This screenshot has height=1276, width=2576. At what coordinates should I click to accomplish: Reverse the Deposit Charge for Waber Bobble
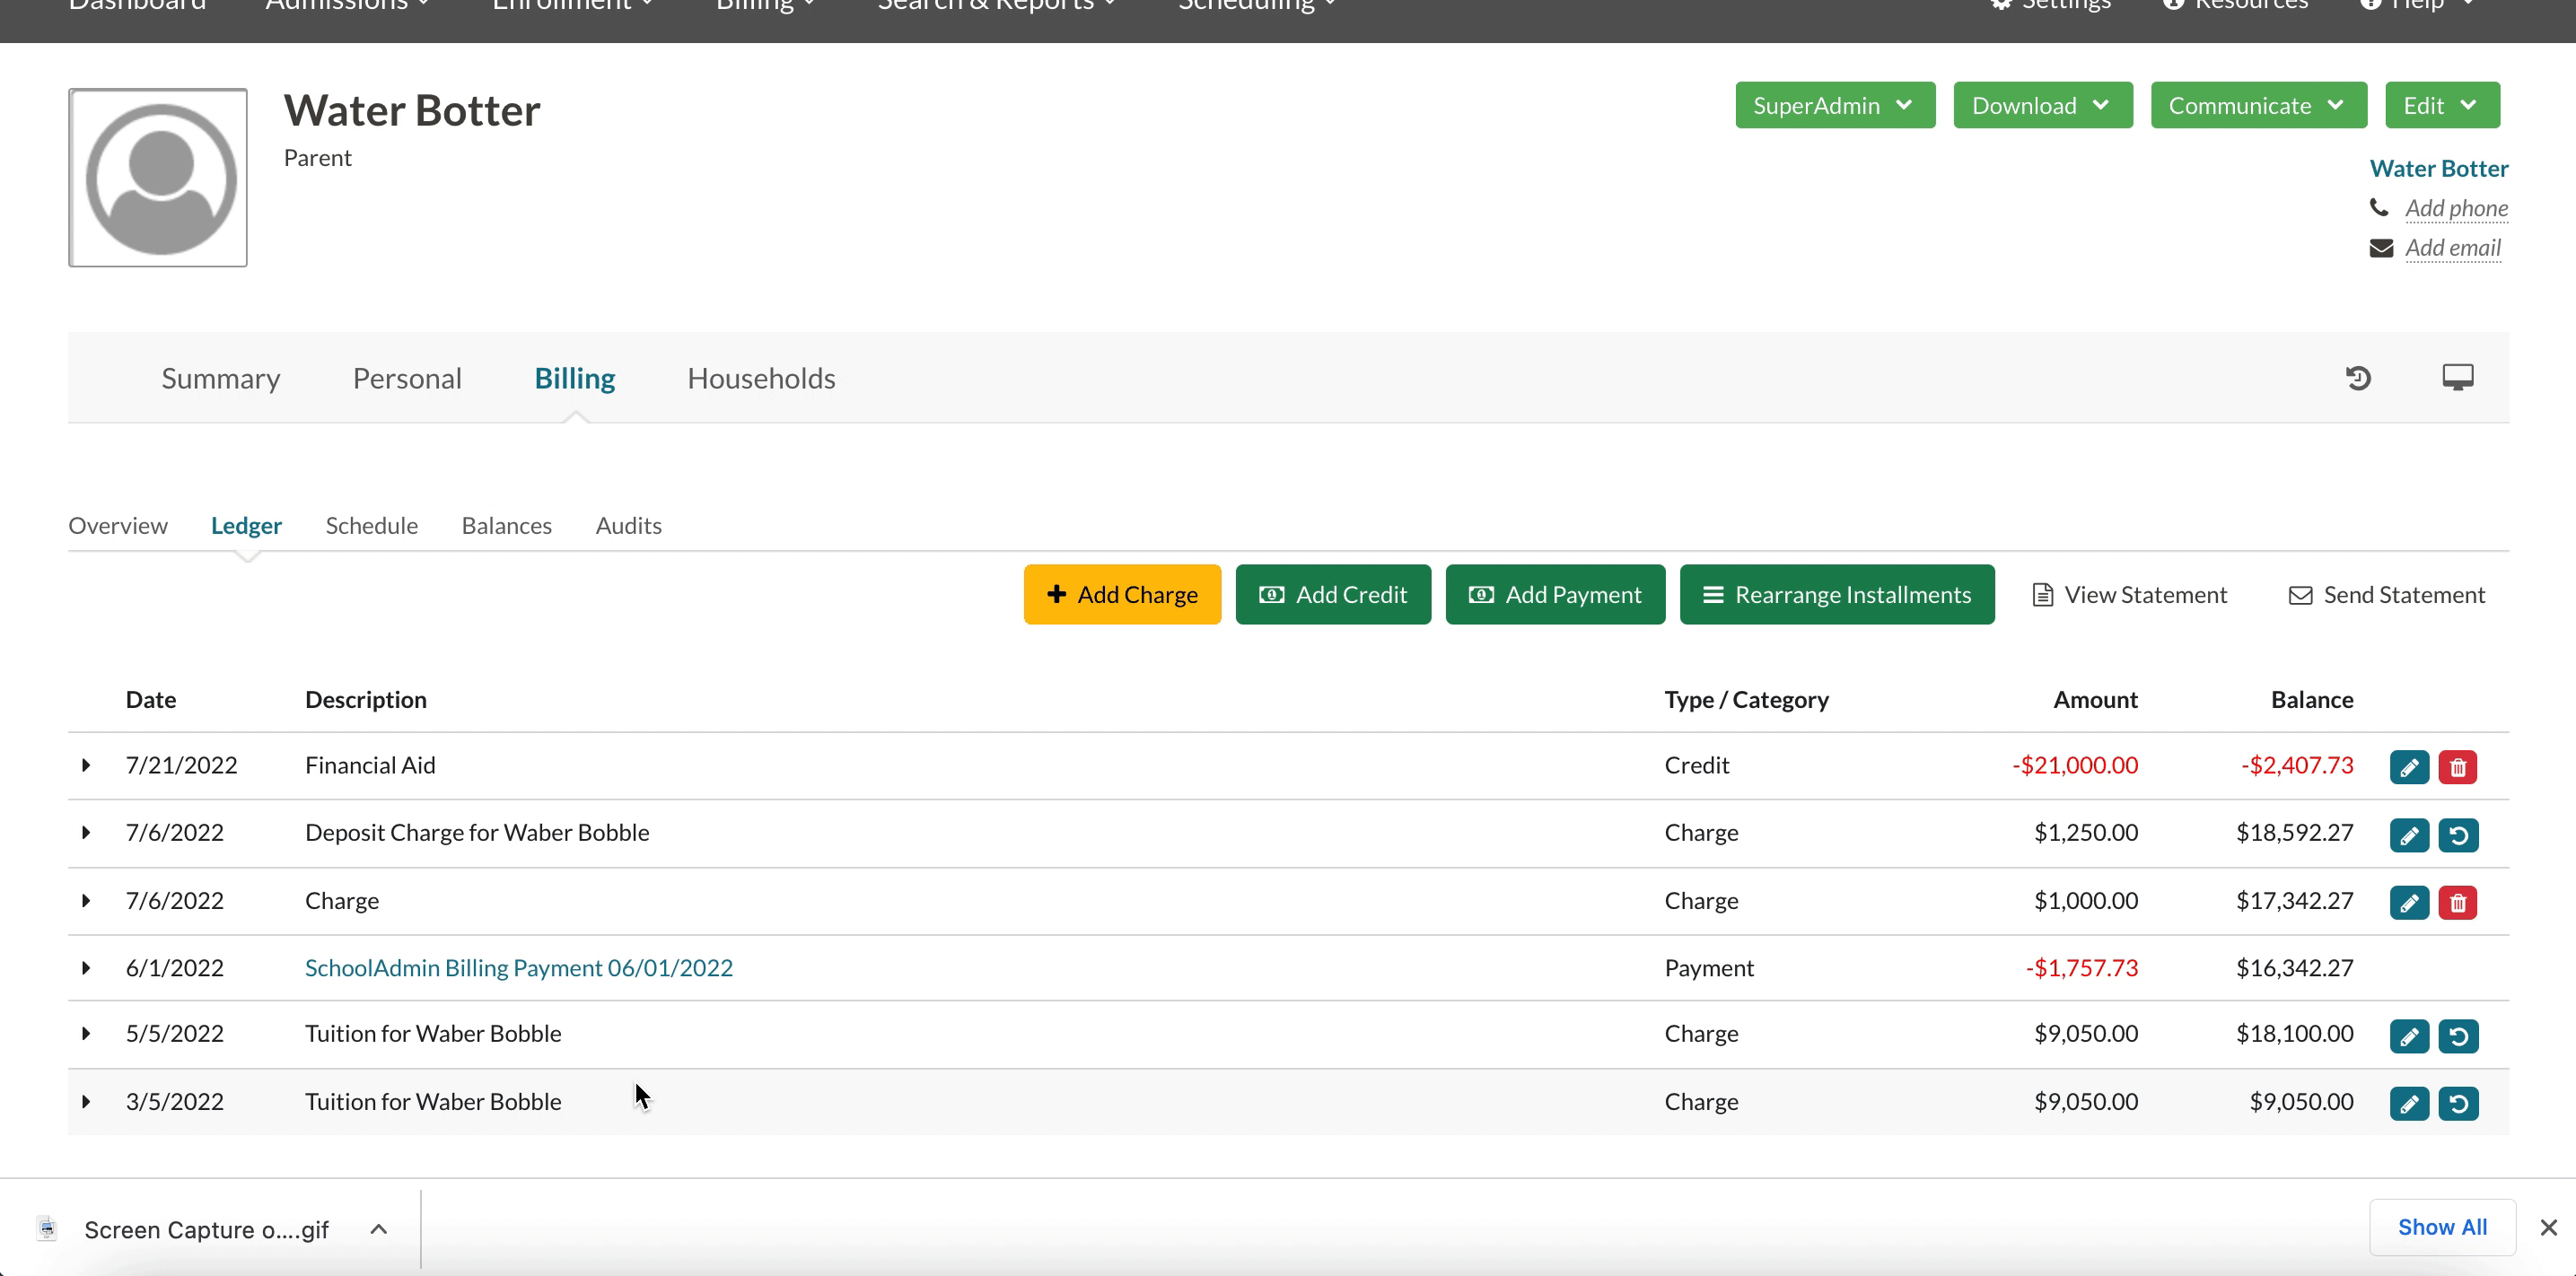(x=2457, y=835)
